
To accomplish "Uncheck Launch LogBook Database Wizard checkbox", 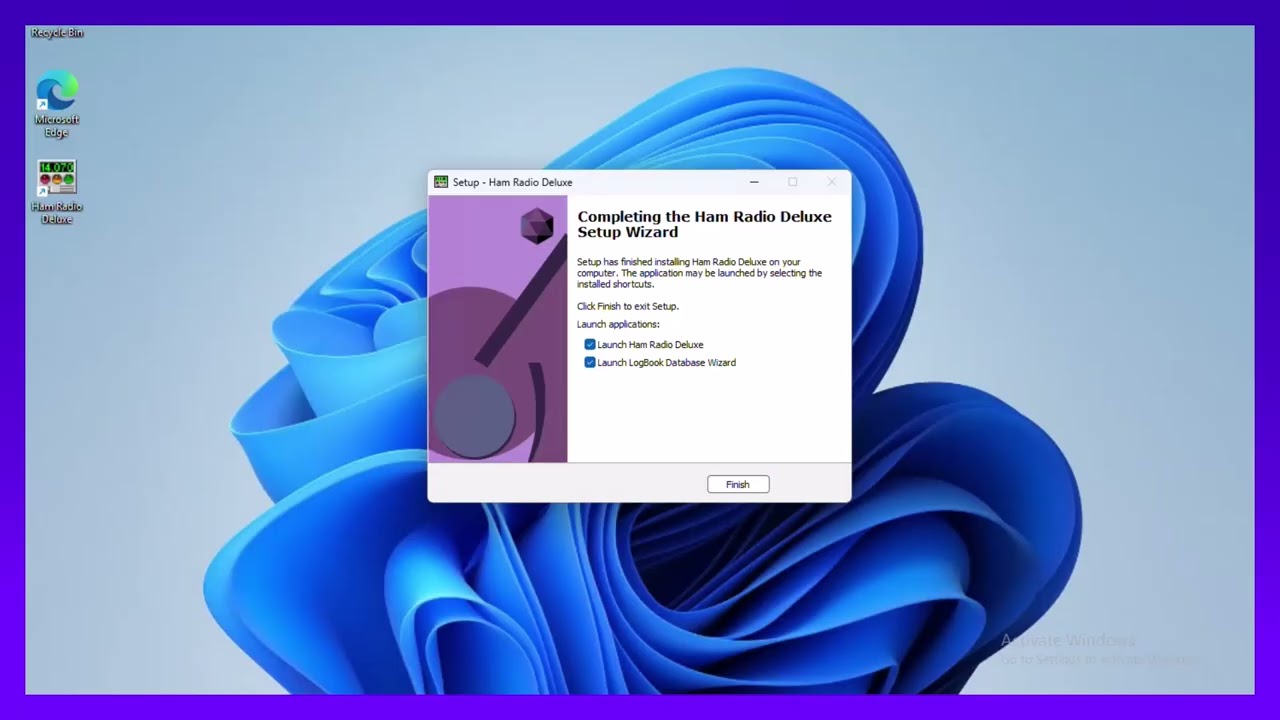I will (x=590, y=362).
